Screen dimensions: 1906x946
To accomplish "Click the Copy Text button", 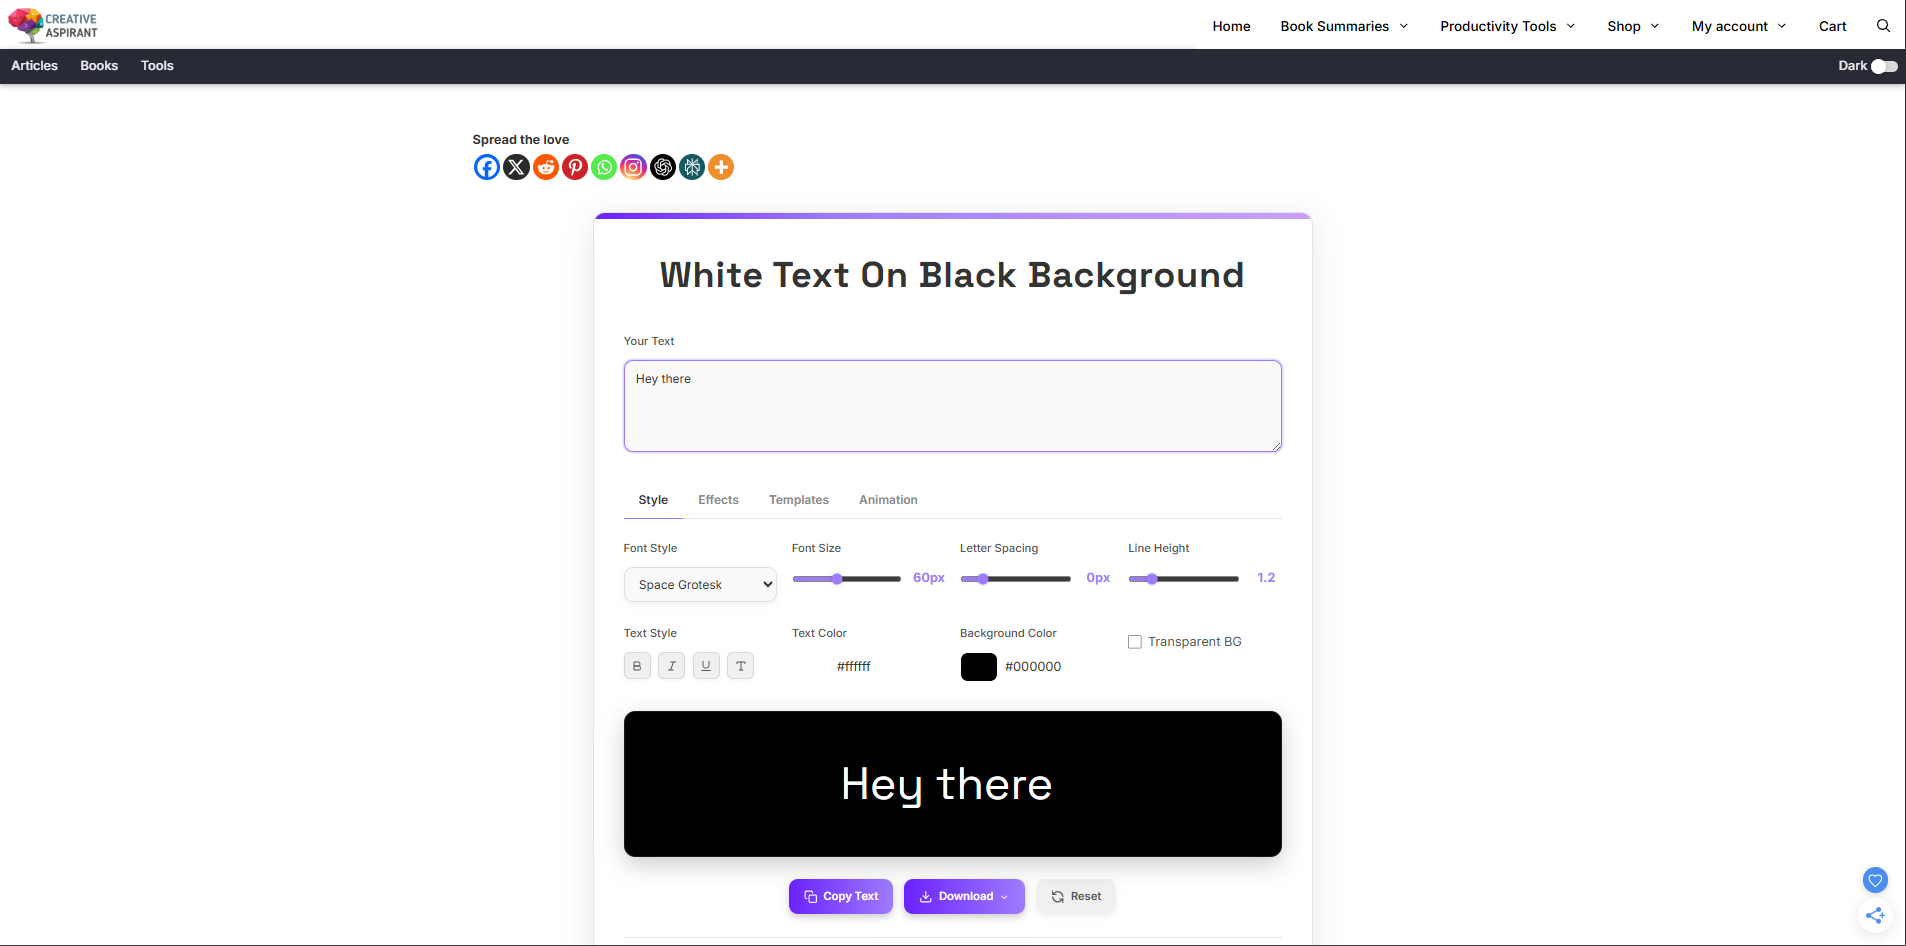I will pyautogui.click(x=840, y=896).
